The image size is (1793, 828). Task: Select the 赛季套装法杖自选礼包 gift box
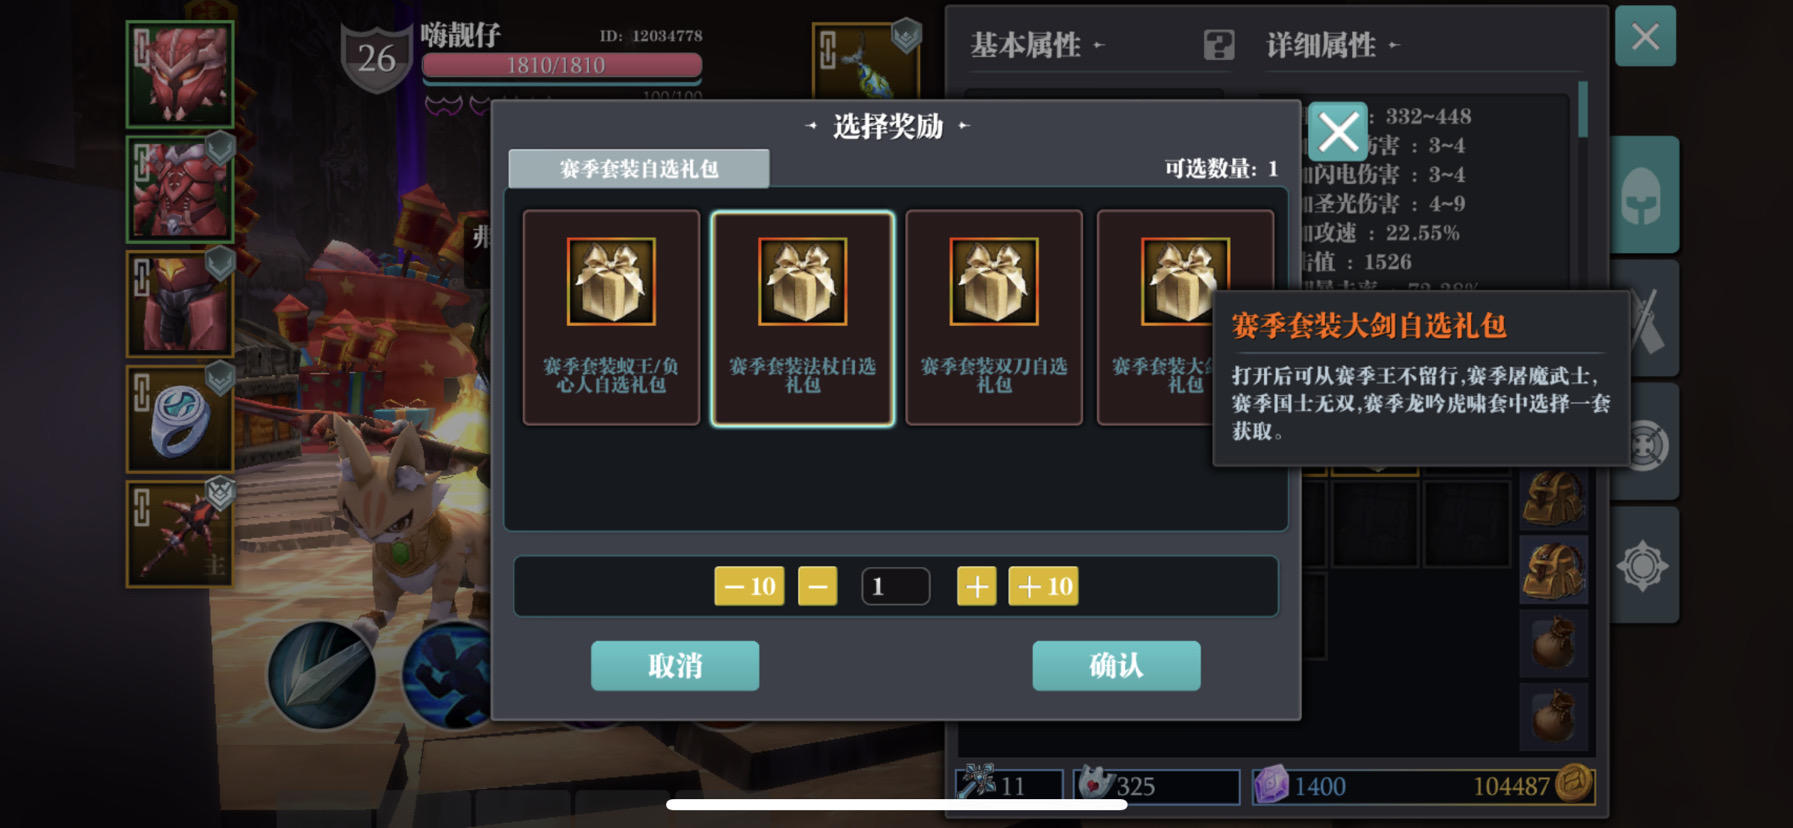coord(802,318)
